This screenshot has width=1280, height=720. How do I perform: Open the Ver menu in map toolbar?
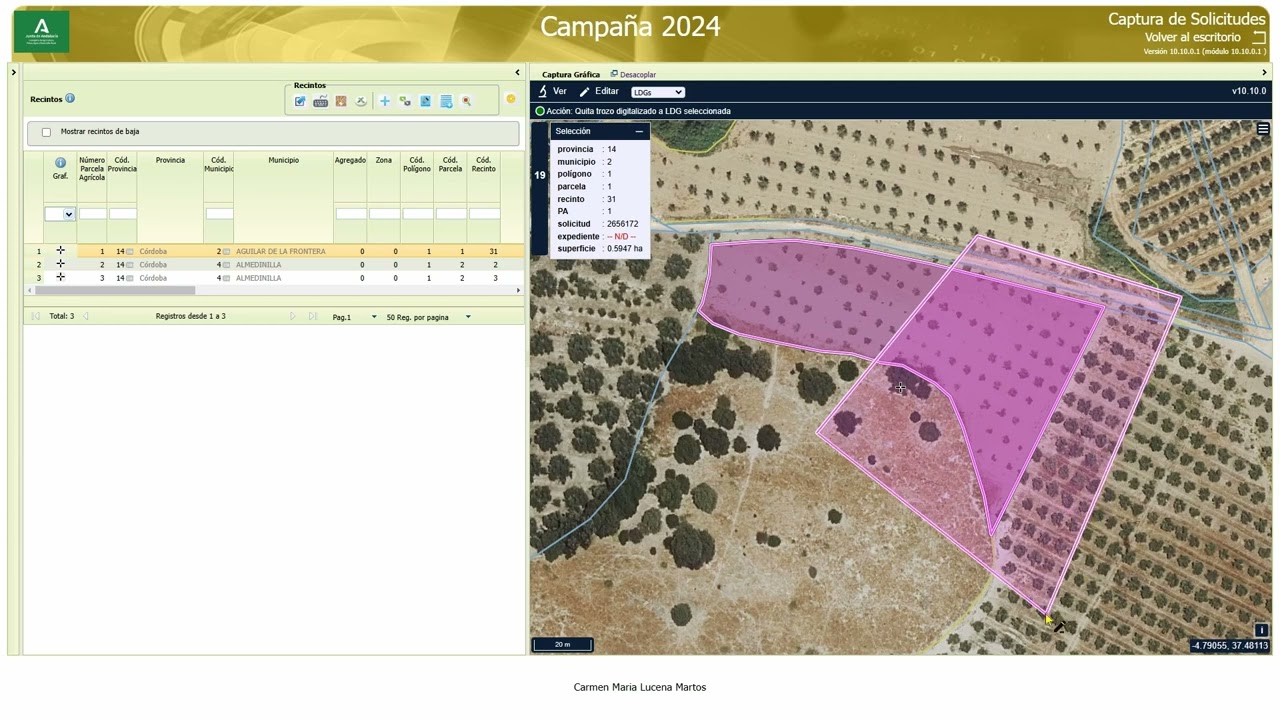pos(553,91)
